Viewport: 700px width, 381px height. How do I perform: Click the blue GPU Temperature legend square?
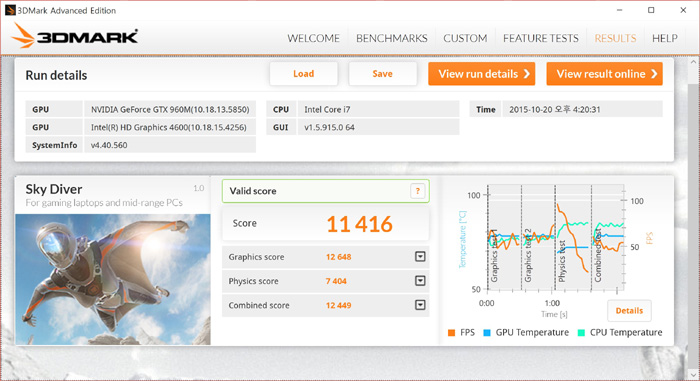point(487,333)
